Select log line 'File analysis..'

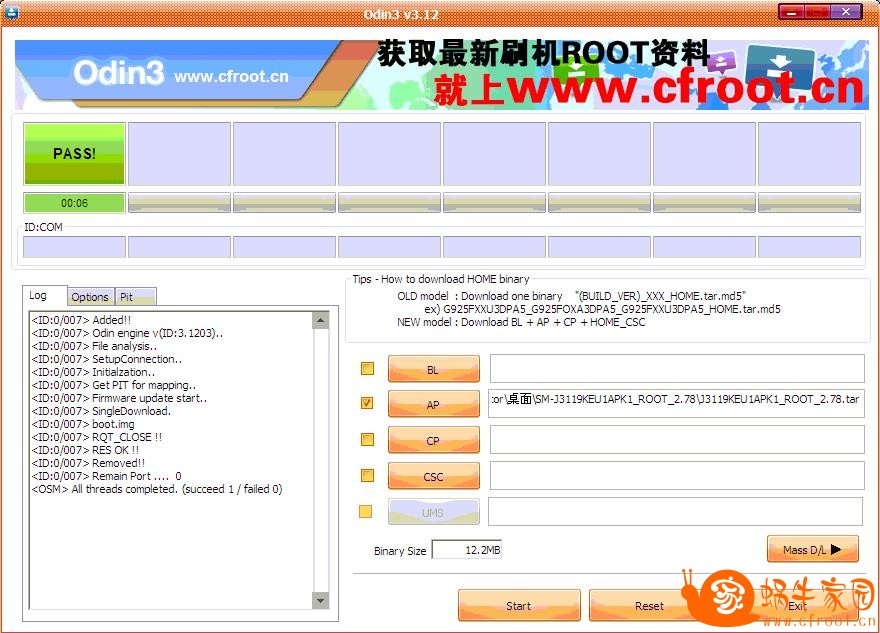94,346
